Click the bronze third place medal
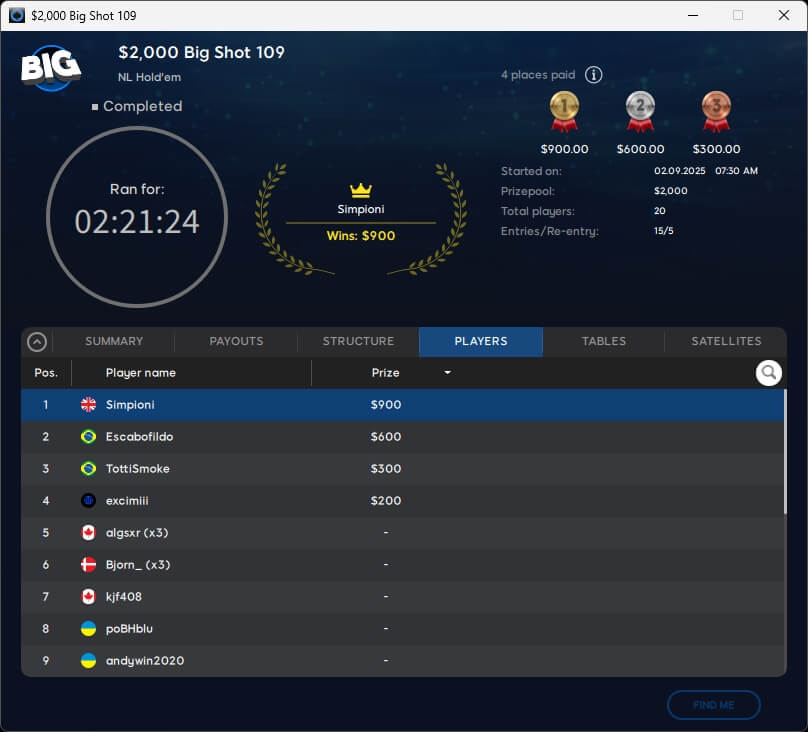 [x=716, y=111]
